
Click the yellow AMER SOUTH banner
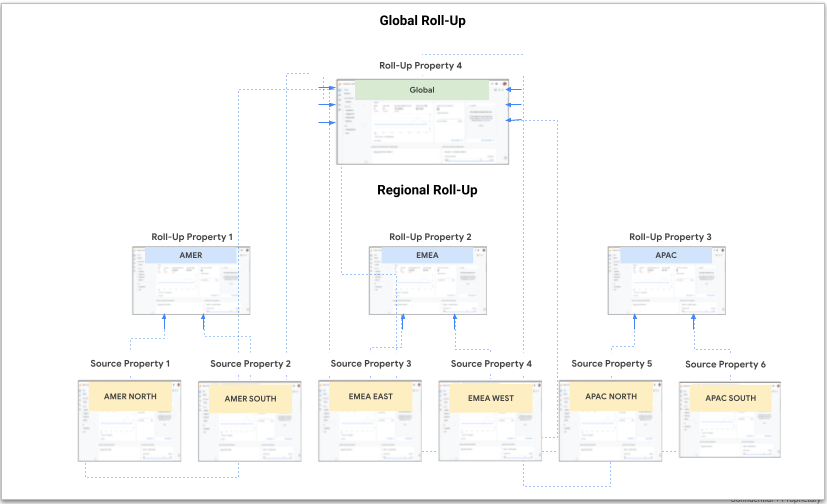[x=251, y=399]
